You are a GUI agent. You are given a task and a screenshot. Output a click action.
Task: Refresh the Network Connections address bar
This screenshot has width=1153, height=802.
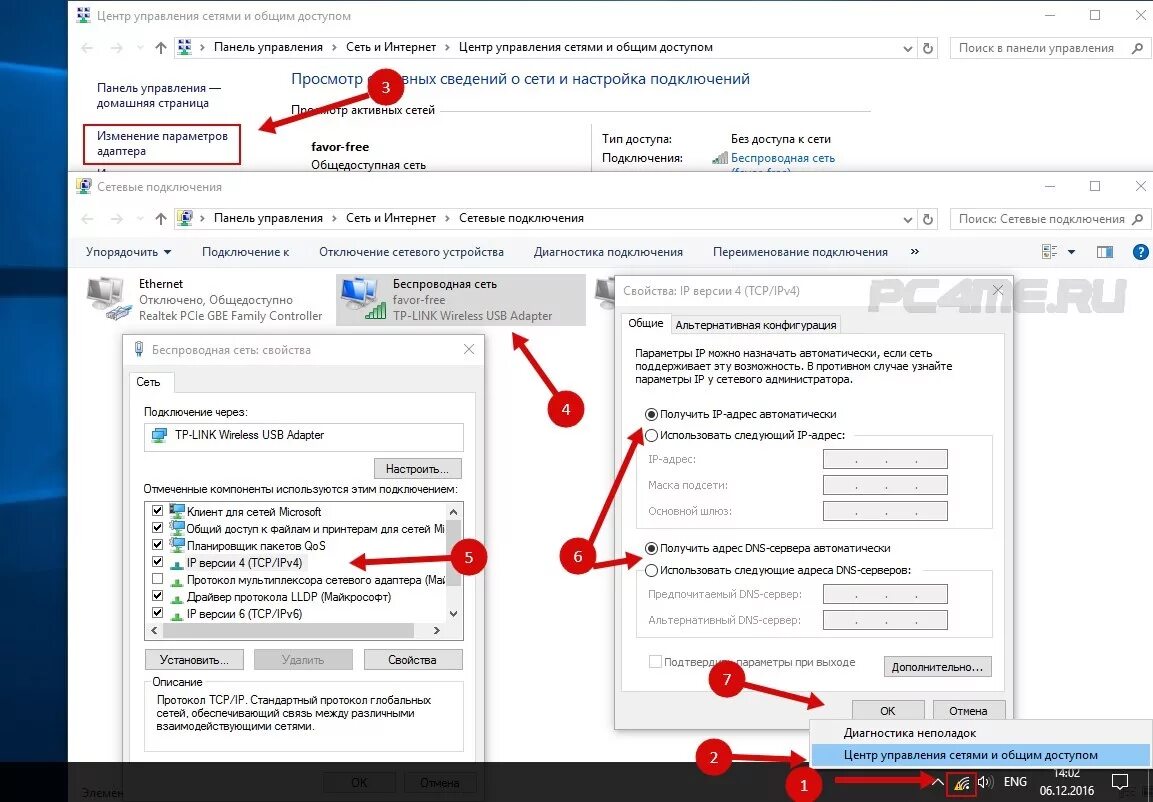[x=928, y=218]
